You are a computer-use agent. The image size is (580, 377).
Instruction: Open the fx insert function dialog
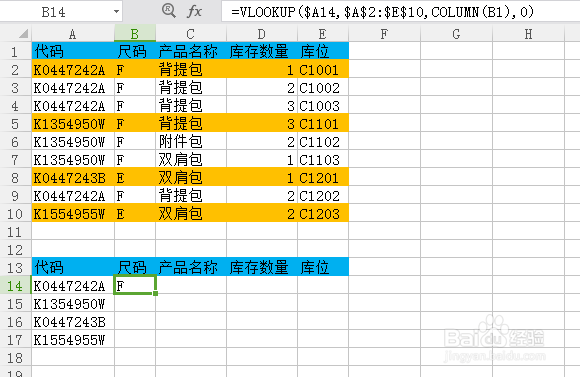(x=194, y=11)
